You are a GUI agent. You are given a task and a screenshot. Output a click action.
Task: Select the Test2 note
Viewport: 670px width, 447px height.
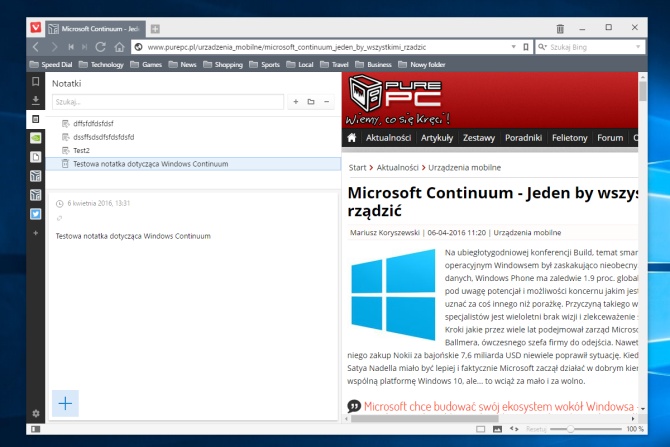pos(193,150)
